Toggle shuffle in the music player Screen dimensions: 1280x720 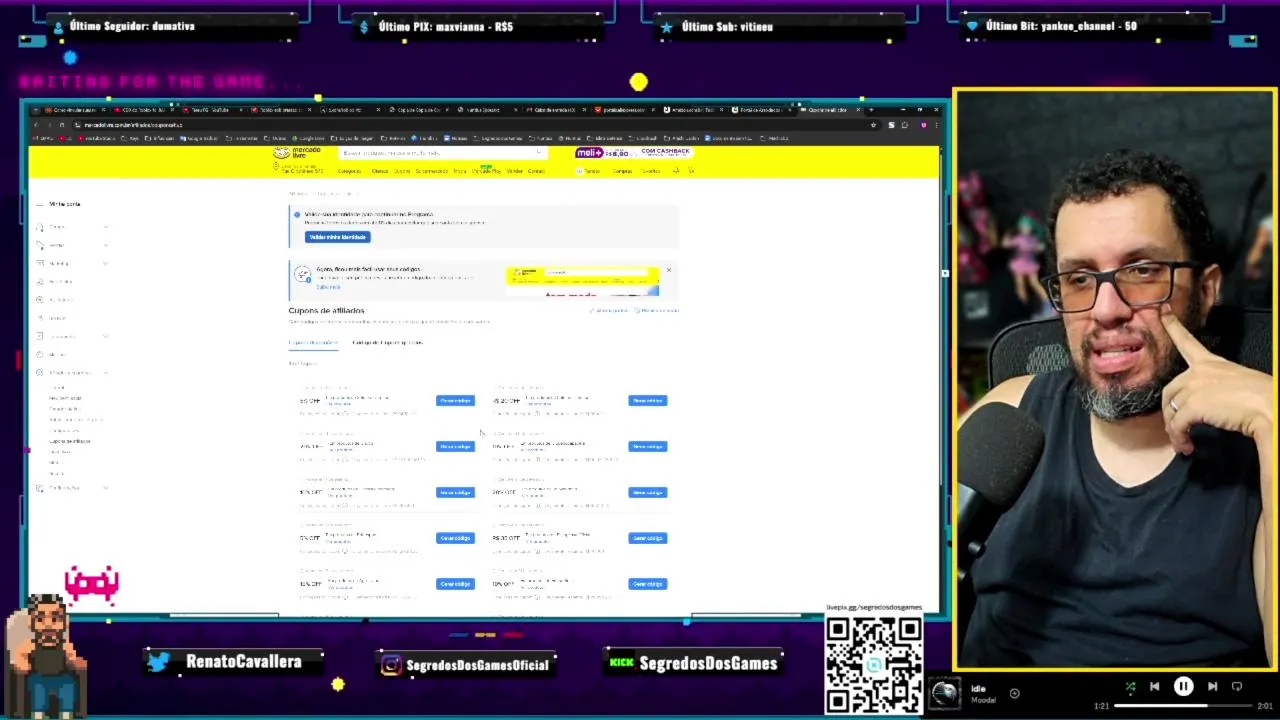(x=1130, y=687)
